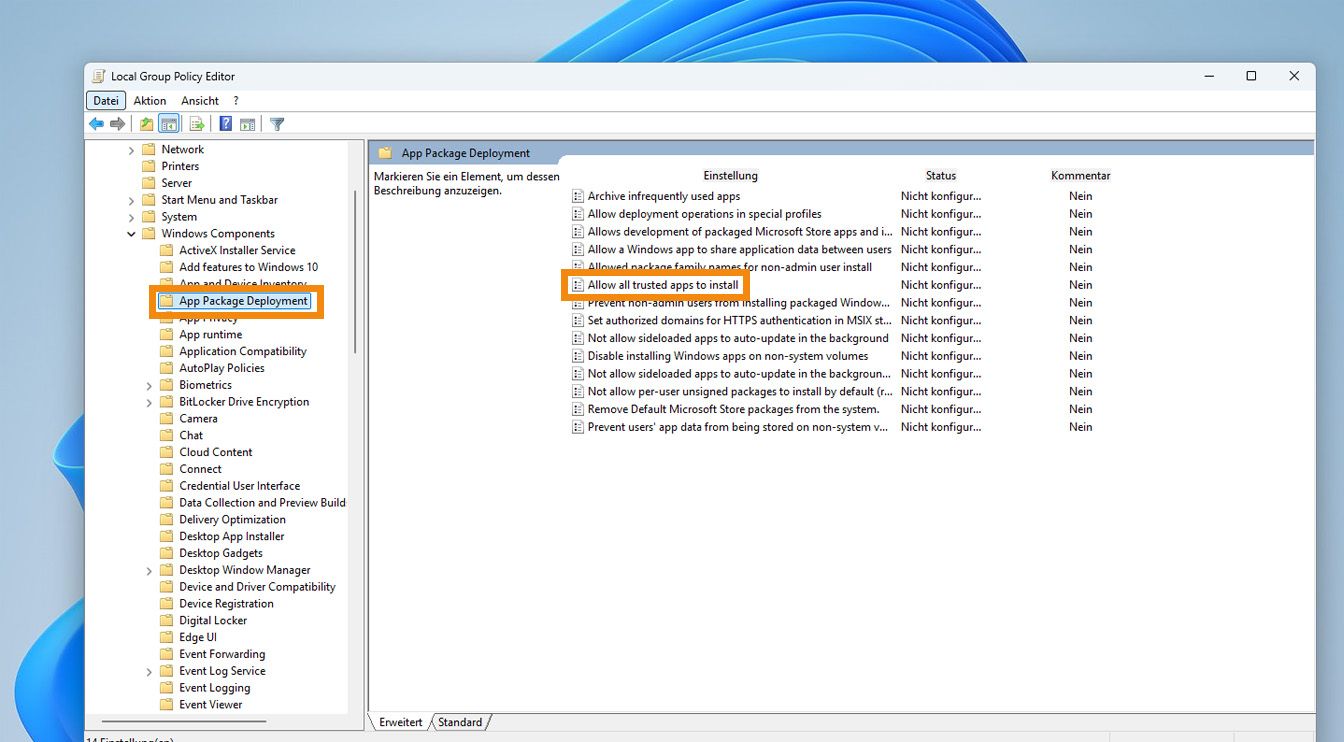Select the Device Registration folder

(x=226, y=603)
